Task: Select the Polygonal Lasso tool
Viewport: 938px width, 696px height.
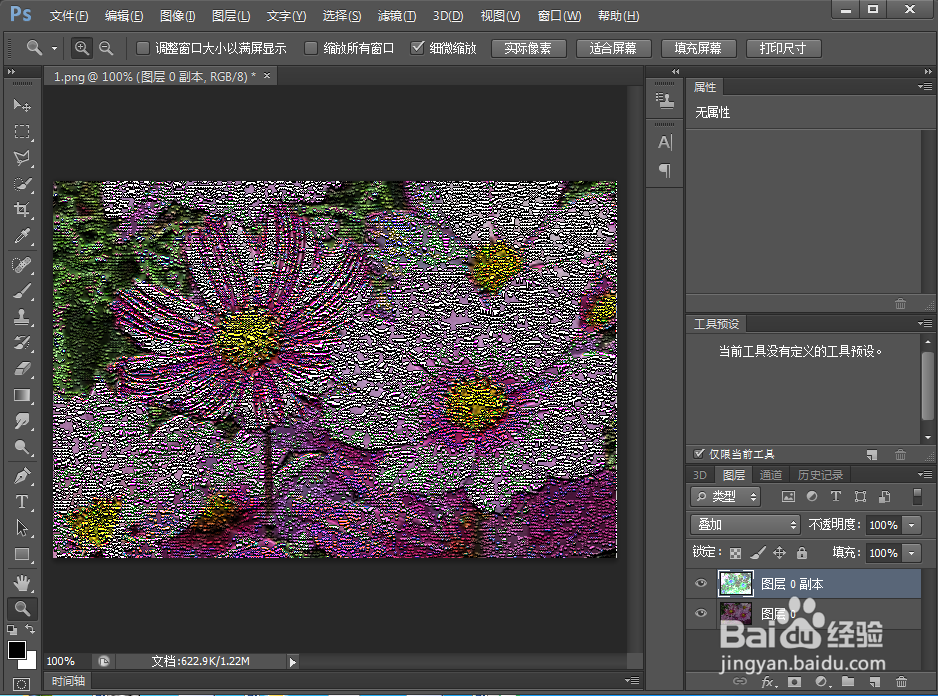Action: 22,158
